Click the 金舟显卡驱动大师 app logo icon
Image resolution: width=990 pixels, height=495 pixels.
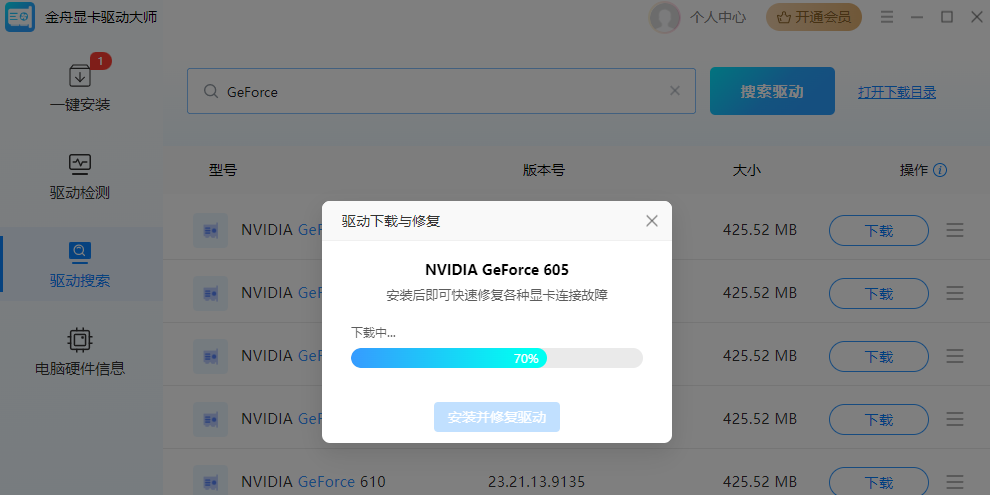pyautogui.click(x=20, y=17)
